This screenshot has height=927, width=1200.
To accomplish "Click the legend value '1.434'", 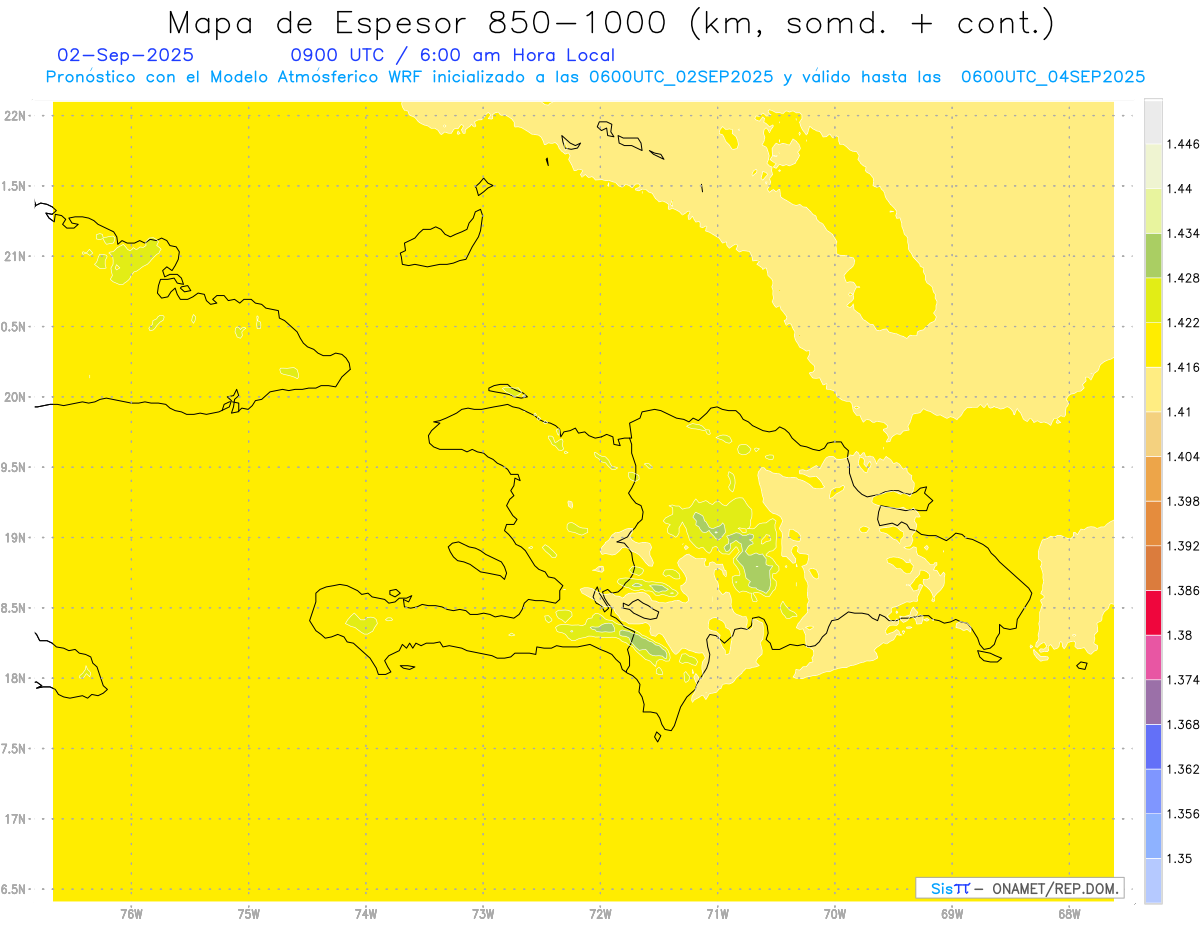I will click(1183, 233).
